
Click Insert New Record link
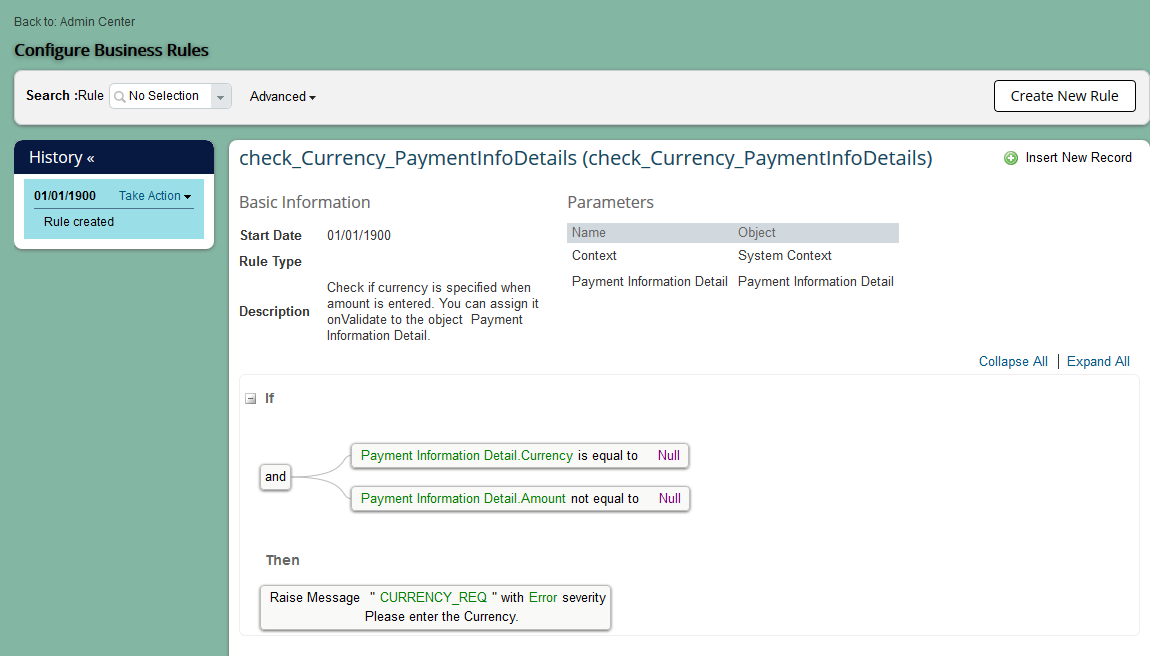1078,158
